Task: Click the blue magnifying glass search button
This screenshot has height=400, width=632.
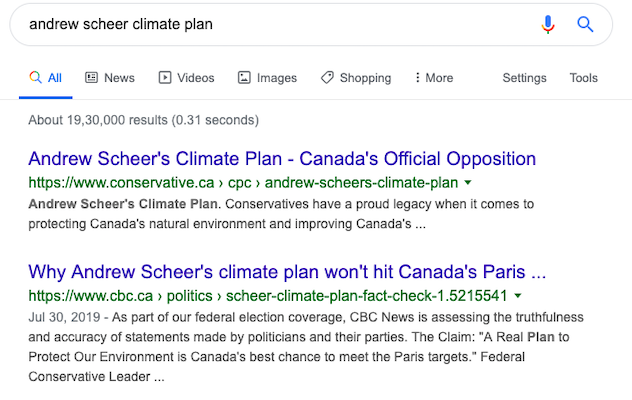Action: tap(585, 25)
